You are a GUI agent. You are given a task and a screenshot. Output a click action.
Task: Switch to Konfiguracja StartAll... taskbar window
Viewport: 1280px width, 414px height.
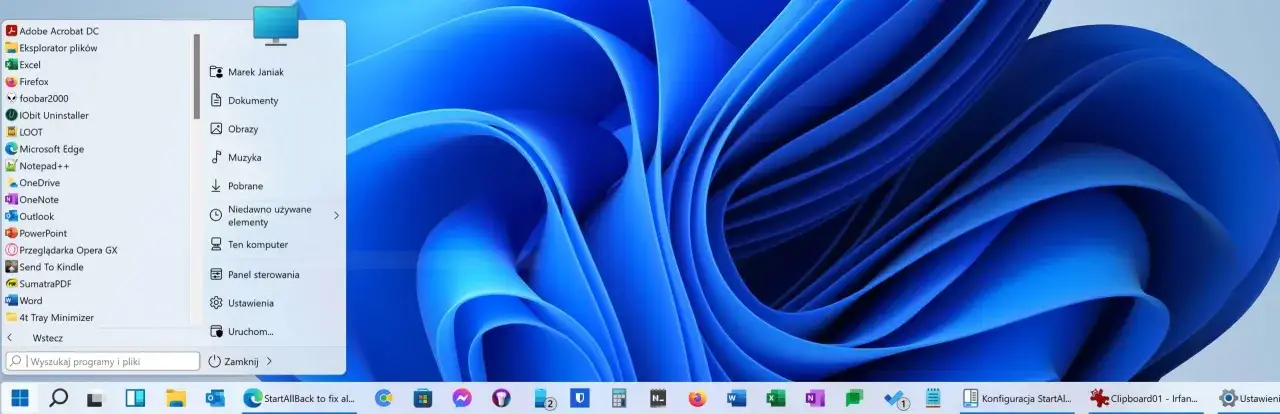coord(1017,398)
